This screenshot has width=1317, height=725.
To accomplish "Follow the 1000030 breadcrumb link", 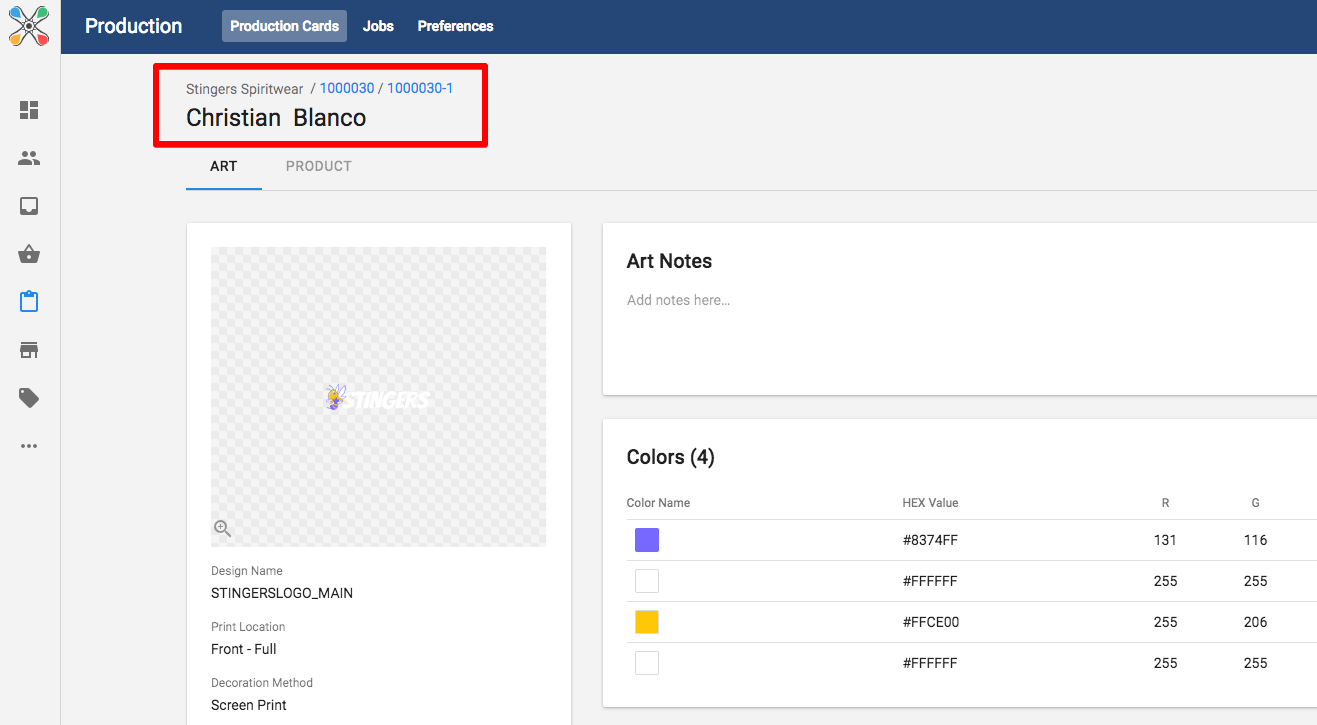I will click(x=346, y=88).
